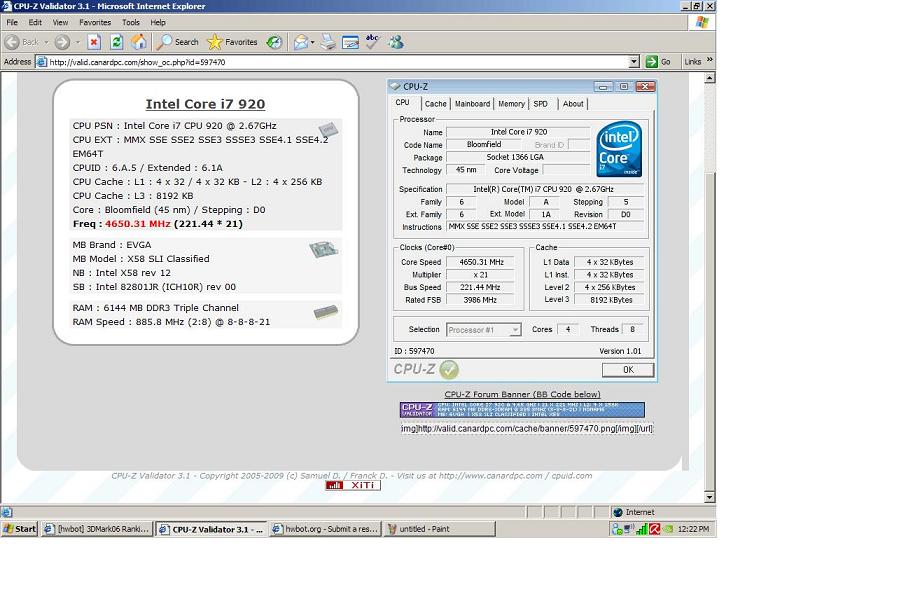Image resolution: width=913 pixels, height=613 pixels.
Task: Open the Back history dropdown arrow
Action: 46,42
